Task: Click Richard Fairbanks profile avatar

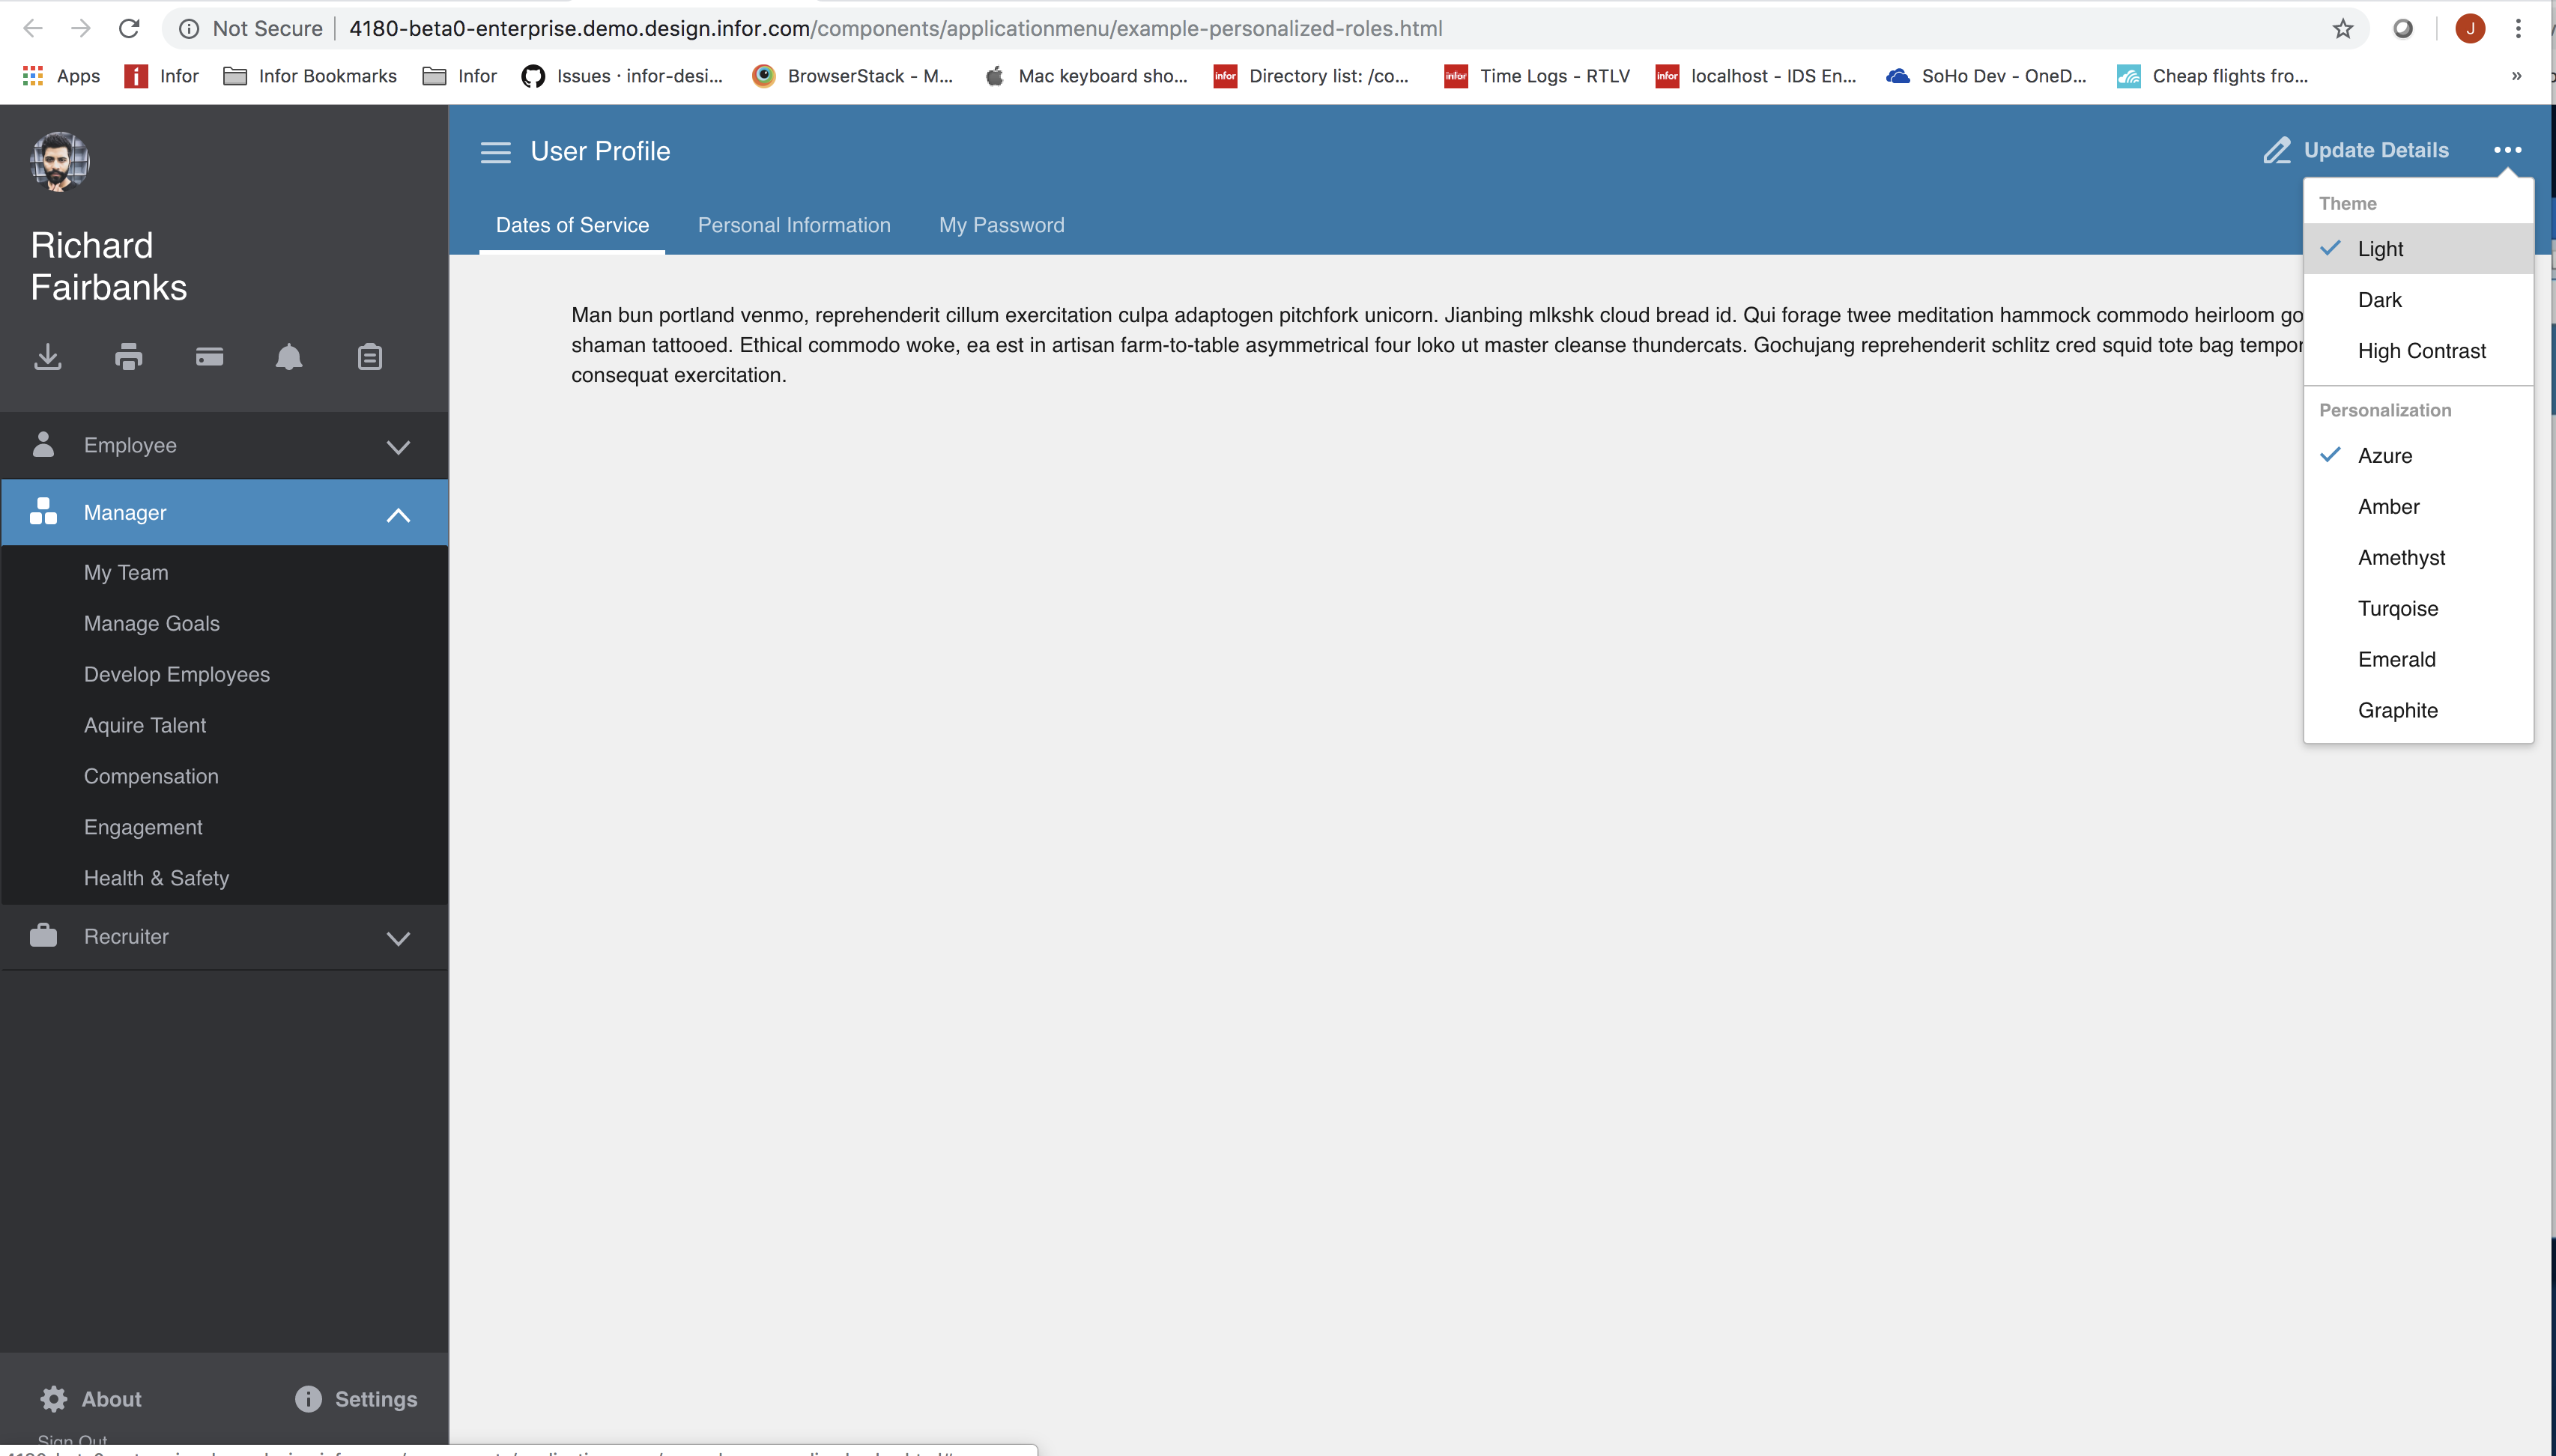Action: pyautogui.click(x=58, y=160)
